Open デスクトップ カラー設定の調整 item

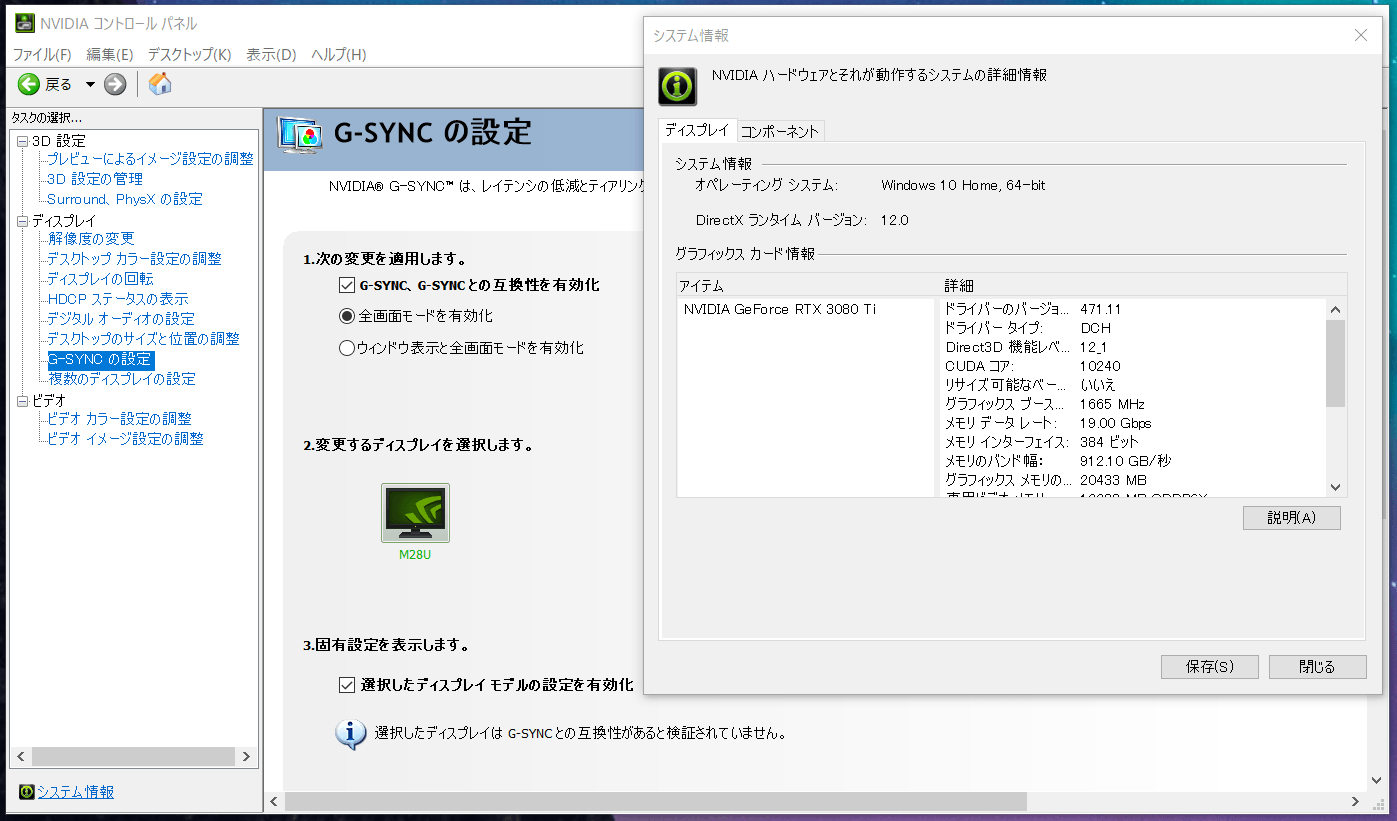click(135, 259)
